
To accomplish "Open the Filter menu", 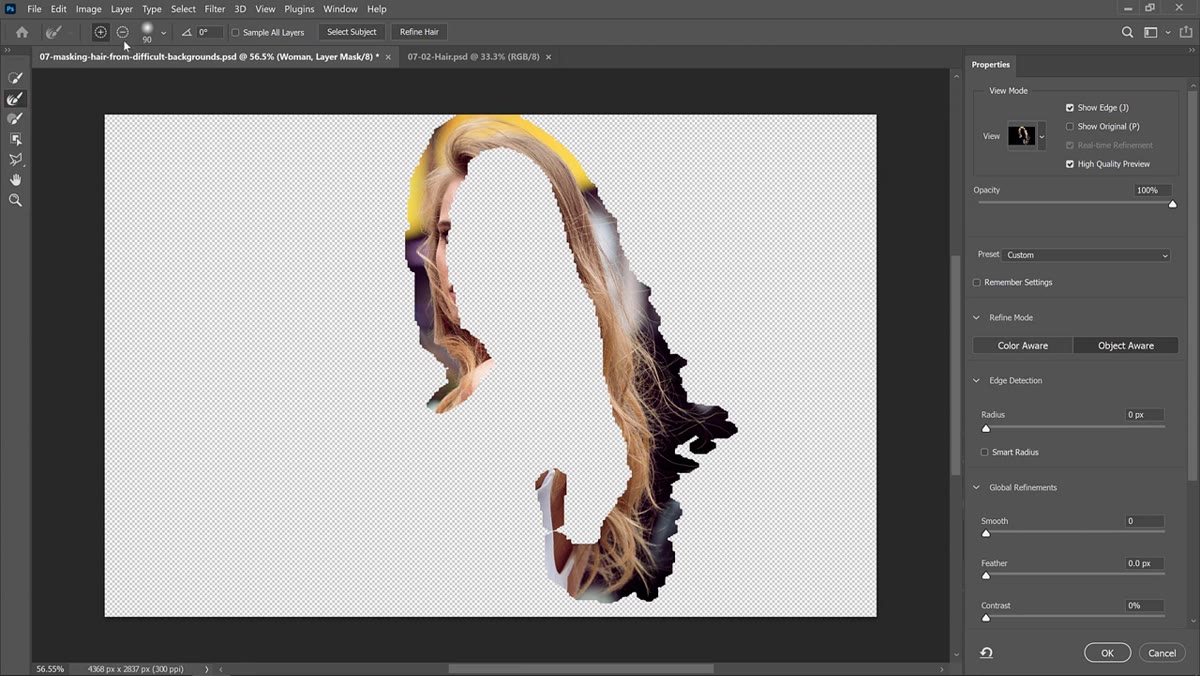I will point(215,9).
